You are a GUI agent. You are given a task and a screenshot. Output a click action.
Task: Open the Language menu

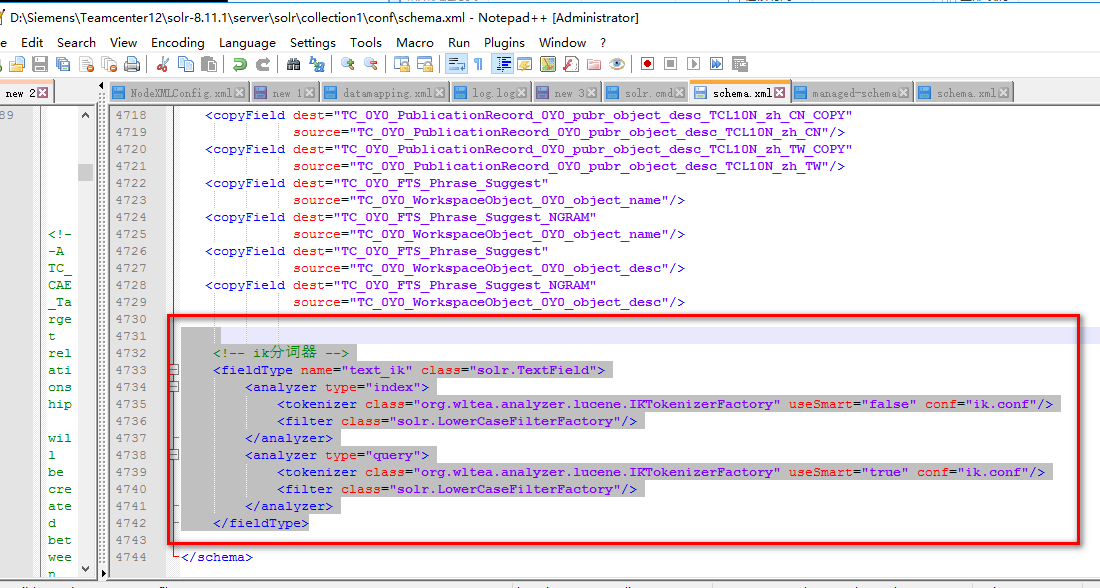click(247, 43)
